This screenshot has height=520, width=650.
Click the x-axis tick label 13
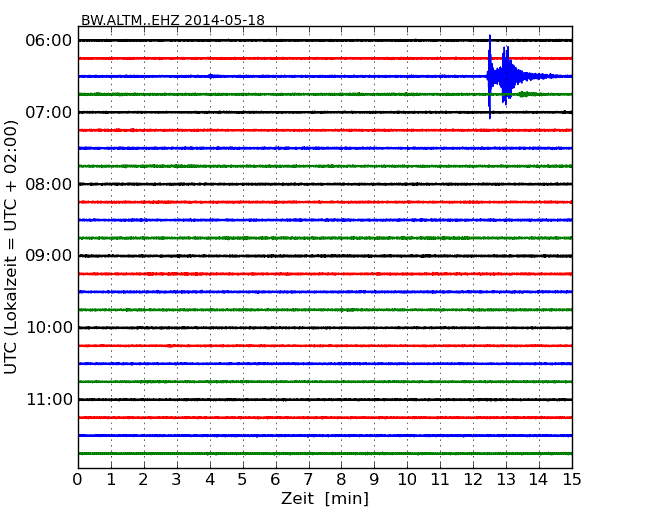pos(506,479)
